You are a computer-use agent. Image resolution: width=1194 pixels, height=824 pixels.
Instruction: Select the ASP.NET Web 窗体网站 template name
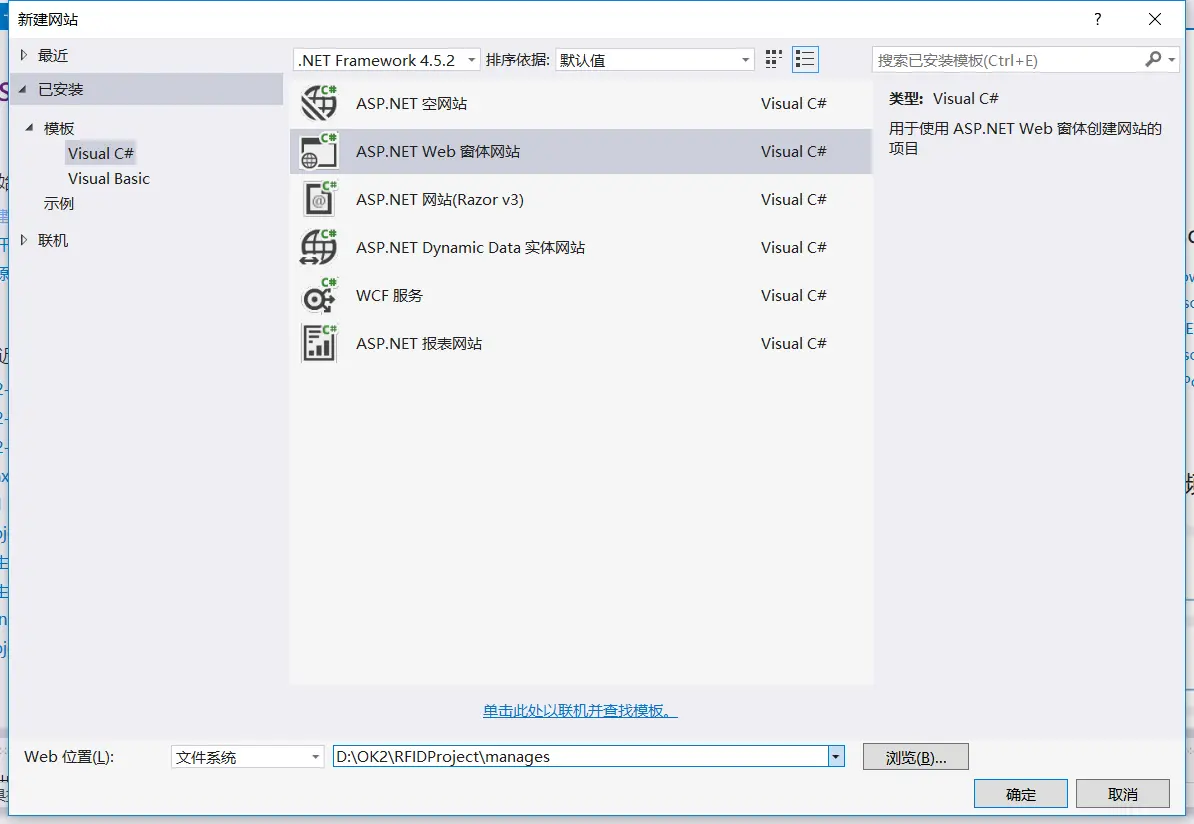[438, 151]
